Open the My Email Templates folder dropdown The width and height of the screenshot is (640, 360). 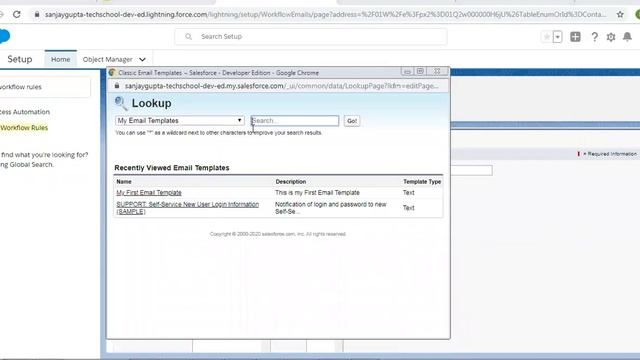[180, 120]
